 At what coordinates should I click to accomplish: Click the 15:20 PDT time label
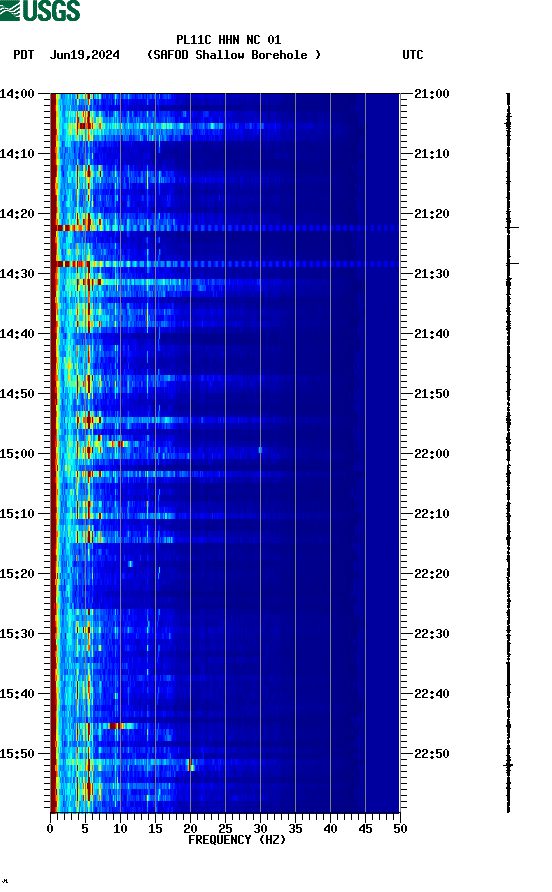click(x=17, y=573)
